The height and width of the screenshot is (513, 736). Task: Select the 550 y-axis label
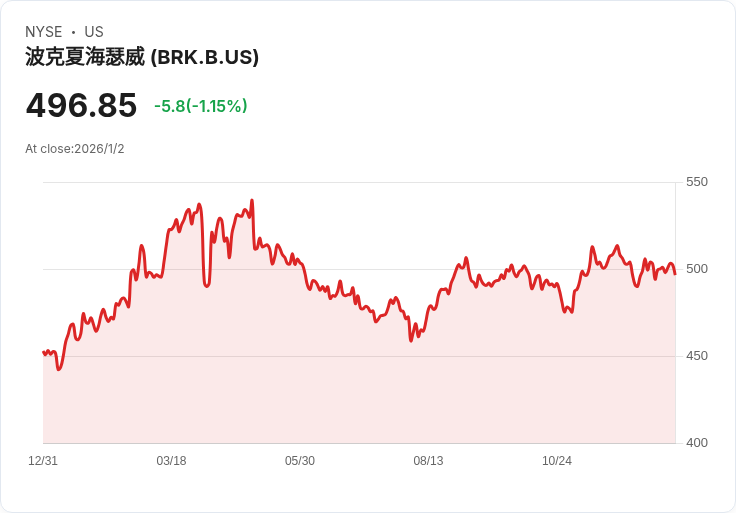coord(696,182)
